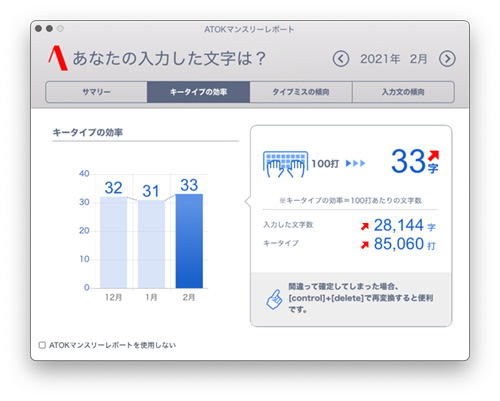
Task: Click the 12月 axis label
Action: (x=113, y=297)
